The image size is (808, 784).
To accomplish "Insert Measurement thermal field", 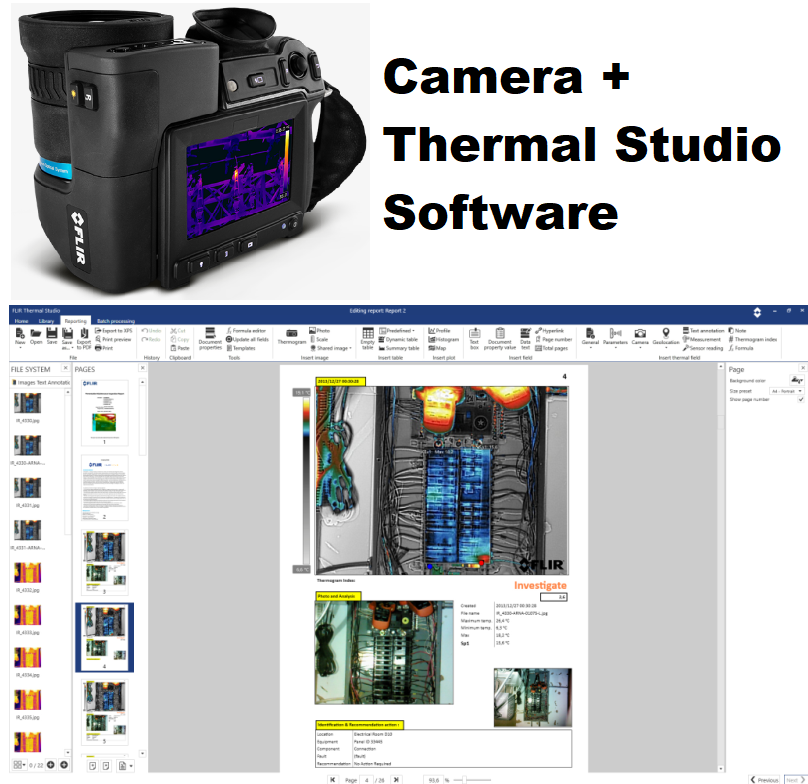I will point(702,339).
